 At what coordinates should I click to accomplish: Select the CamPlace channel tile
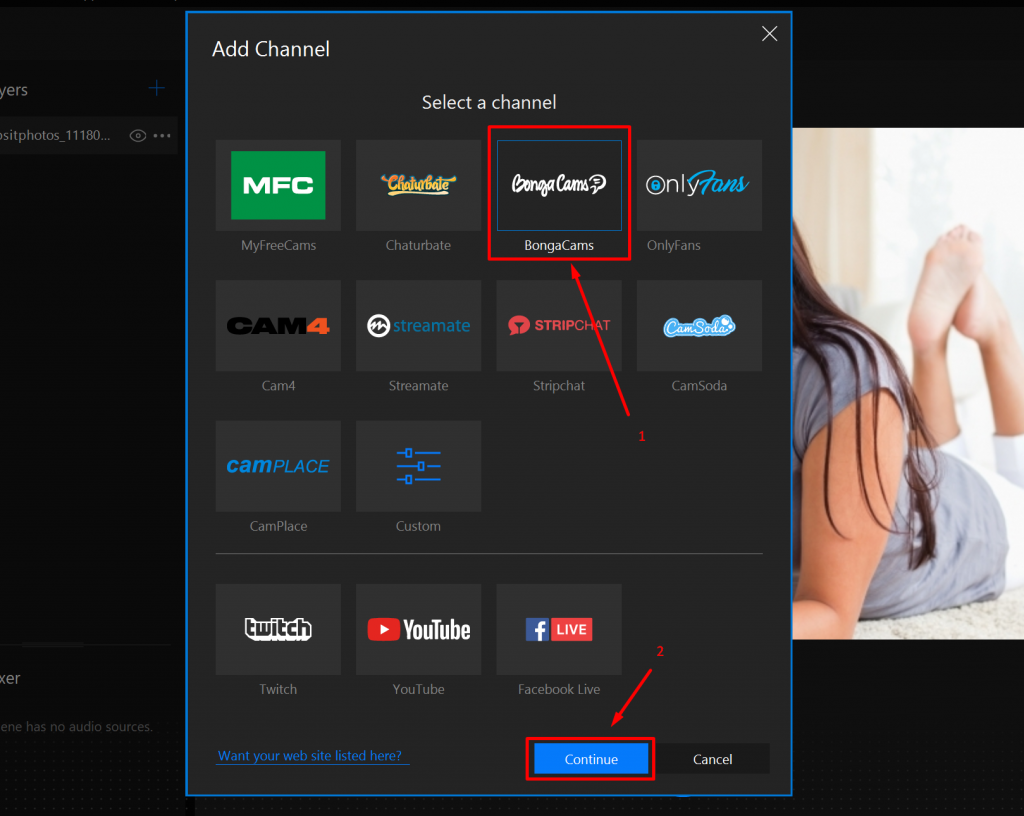click(278, 466)
